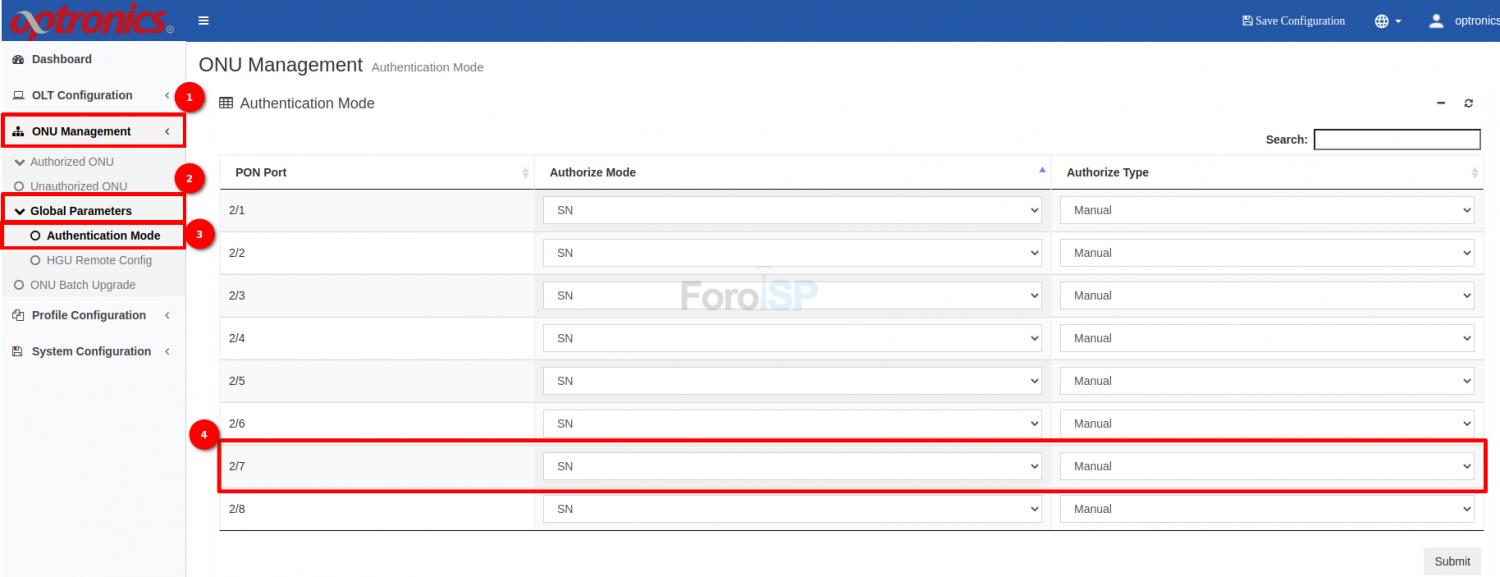Open Authorize Mode dropdown for port 2/1

pos(793,210)
